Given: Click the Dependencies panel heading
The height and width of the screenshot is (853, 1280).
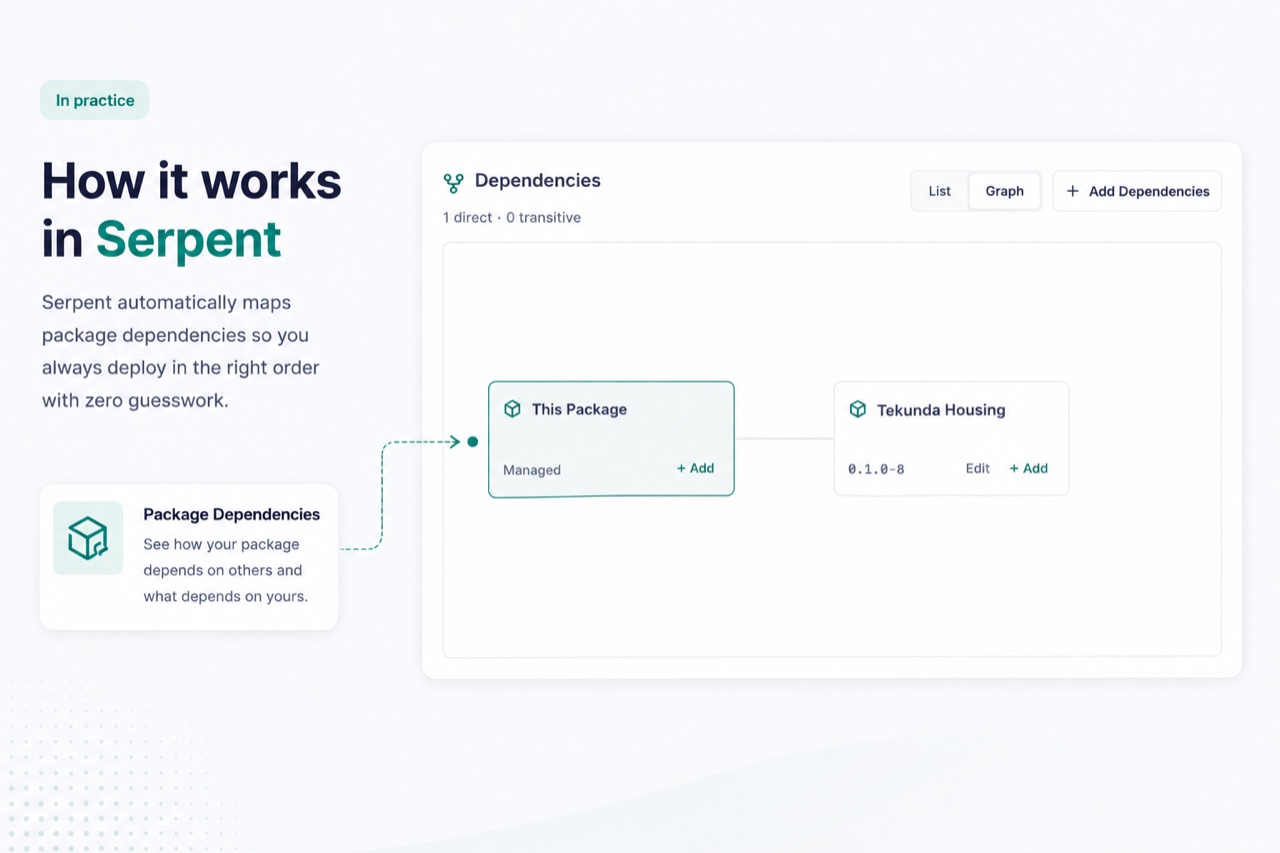Looking at the screenshot, I should tap(538, 181).
